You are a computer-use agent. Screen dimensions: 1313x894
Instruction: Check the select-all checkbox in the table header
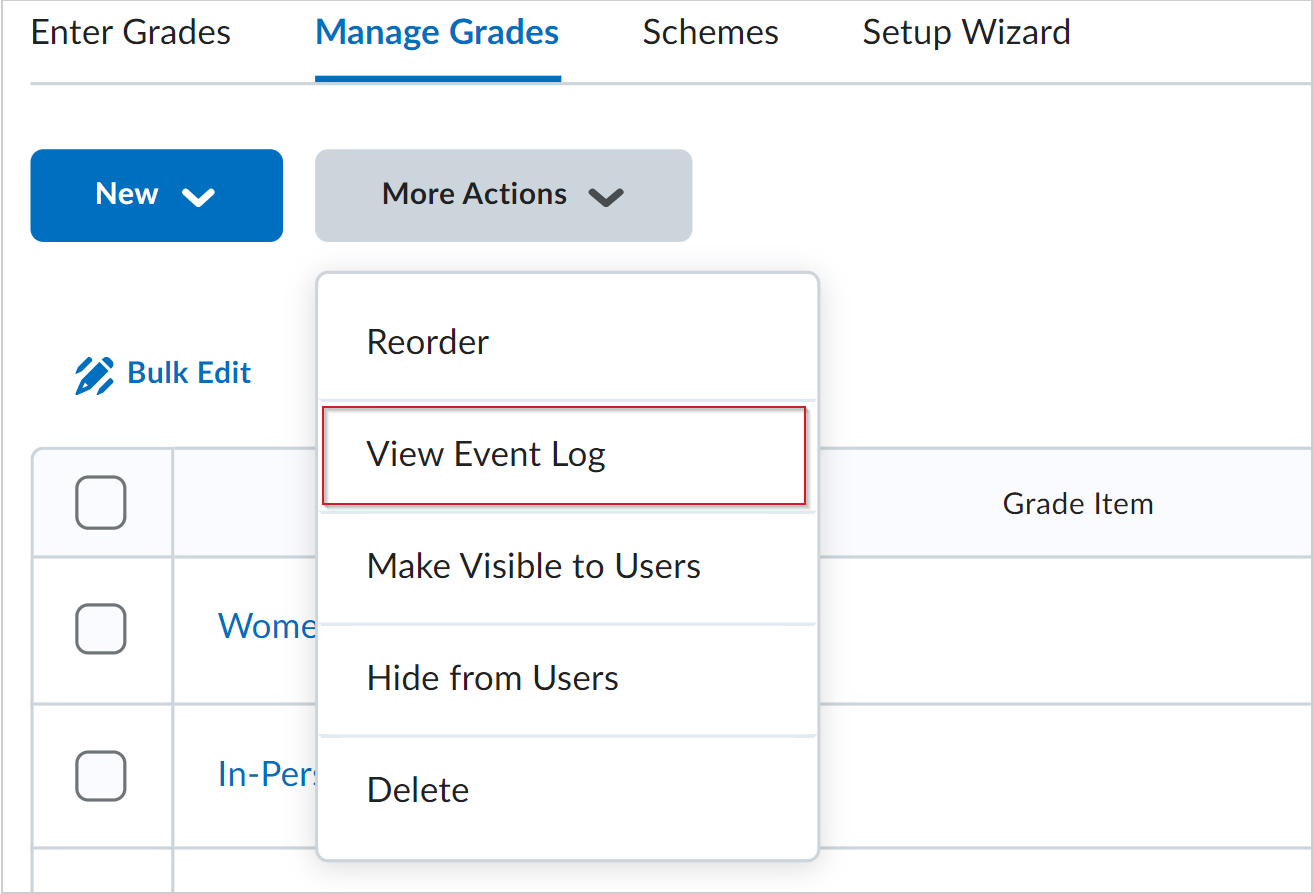[100, 503]
